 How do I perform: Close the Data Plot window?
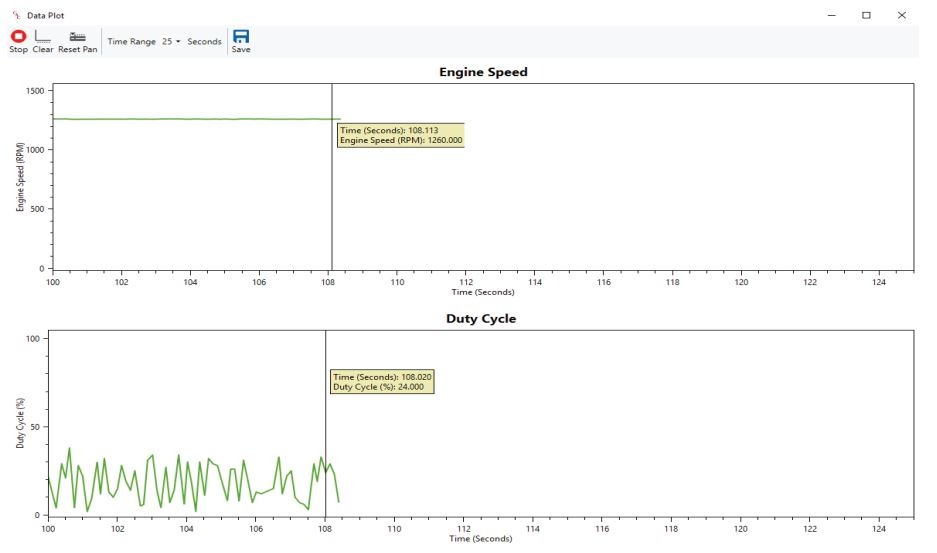pyautogui.click(x=902, y=15)
